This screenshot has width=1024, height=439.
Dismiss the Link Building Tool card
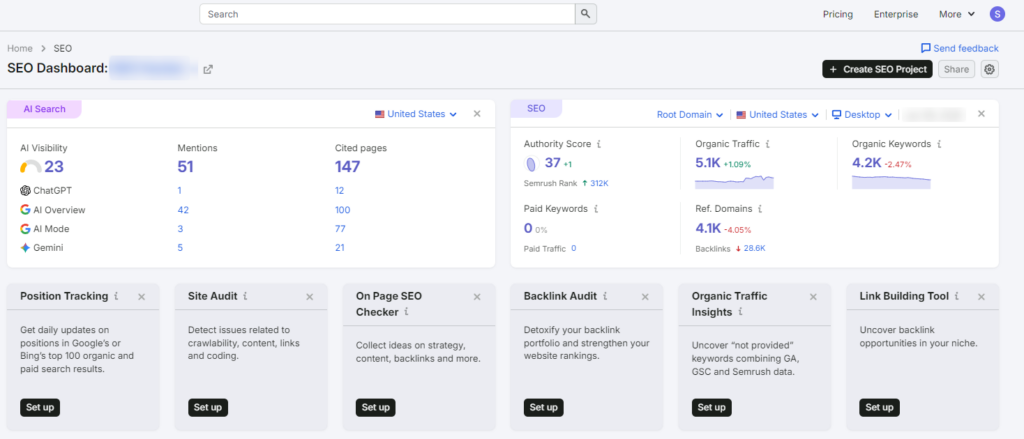tap(981, 297)
